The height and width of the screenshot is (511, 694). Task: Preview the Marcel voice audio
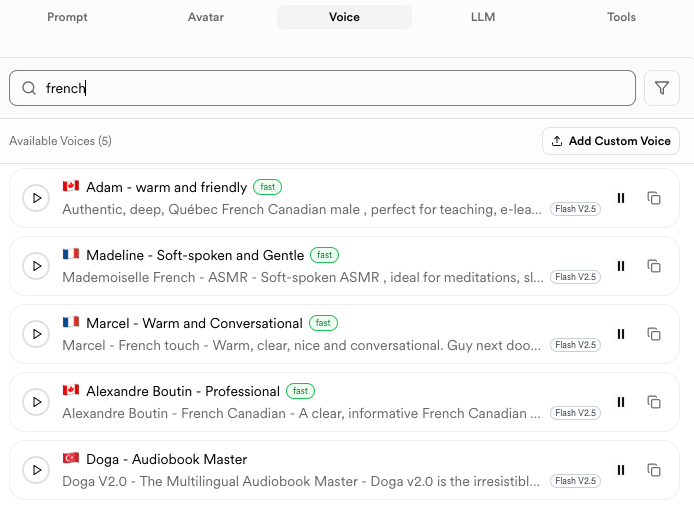36,334
